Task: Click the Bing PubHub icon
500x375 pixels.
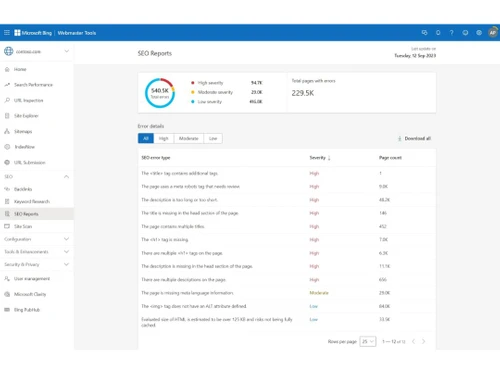Action: click(x=7, y=310)
